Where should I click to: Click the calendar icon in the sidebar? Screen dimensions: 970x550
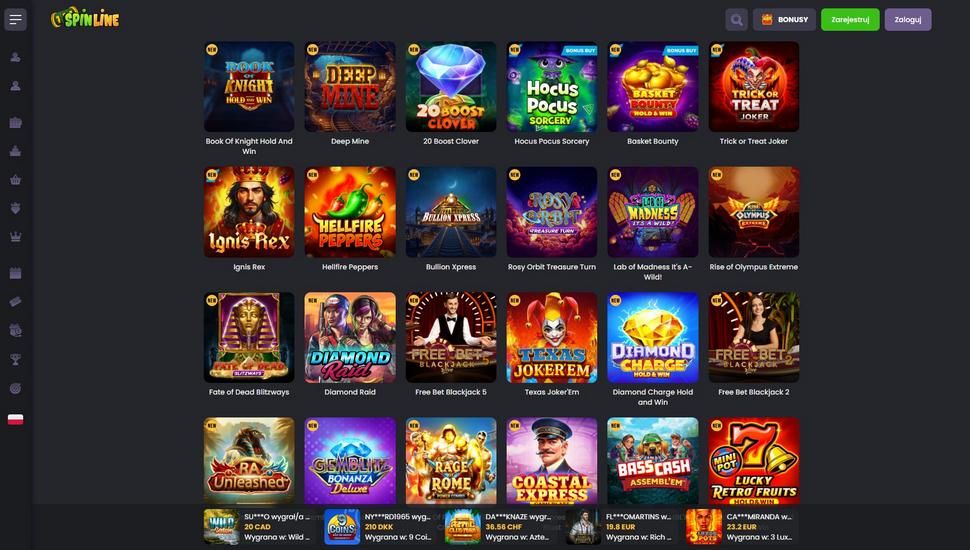coord(15,273)
